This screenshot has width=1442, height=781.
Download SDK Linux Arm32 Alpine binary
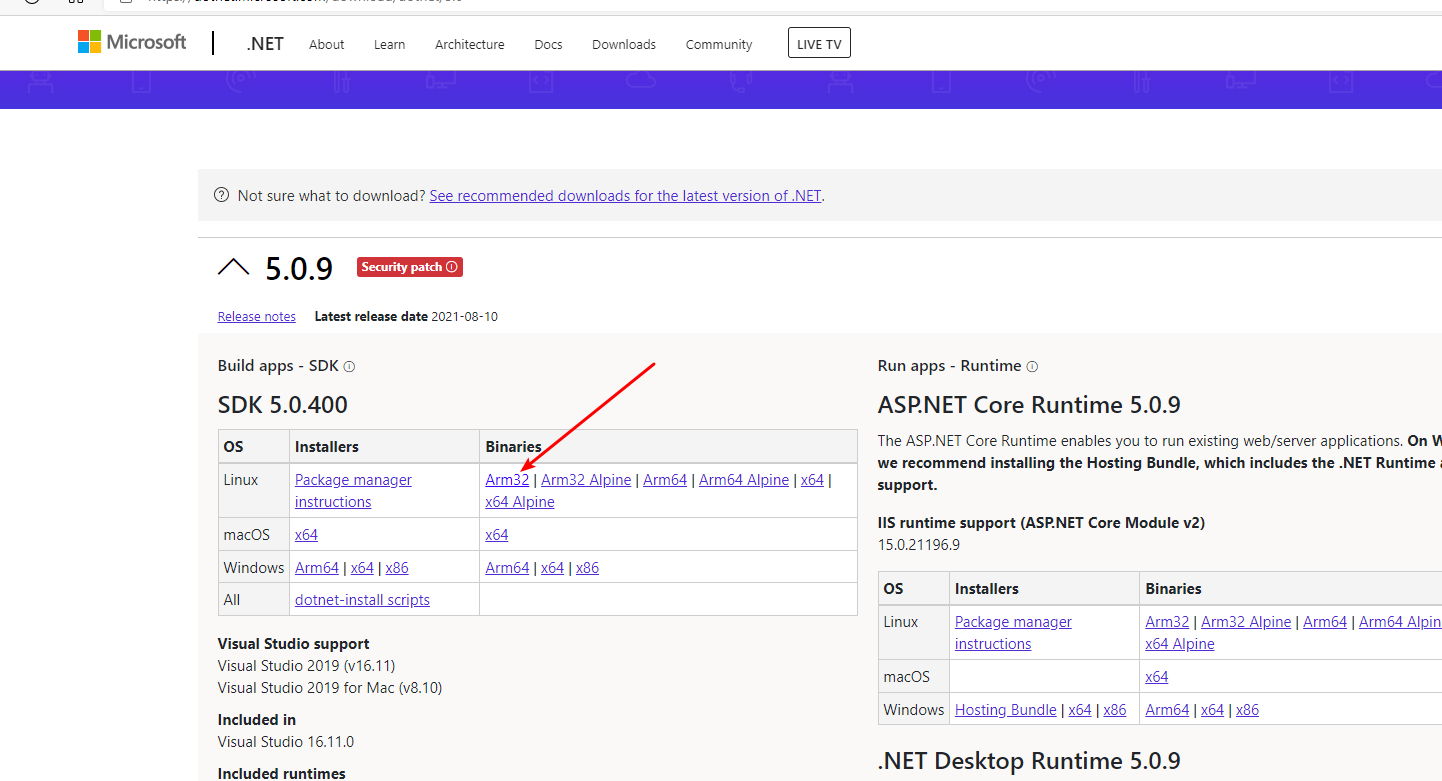pyautogui.click(x=586, y=480)
